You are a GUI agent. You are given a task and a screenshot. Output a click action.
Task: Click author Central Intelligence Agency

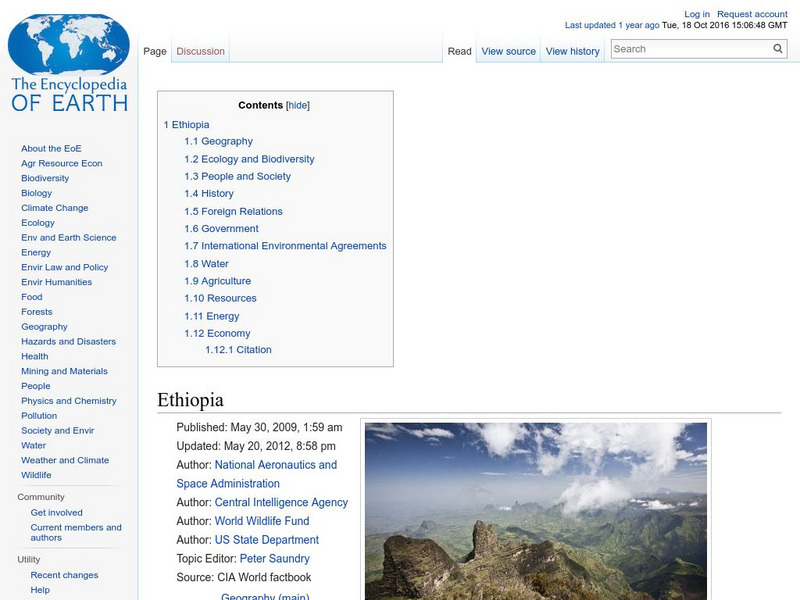click(x=281, y=502)
